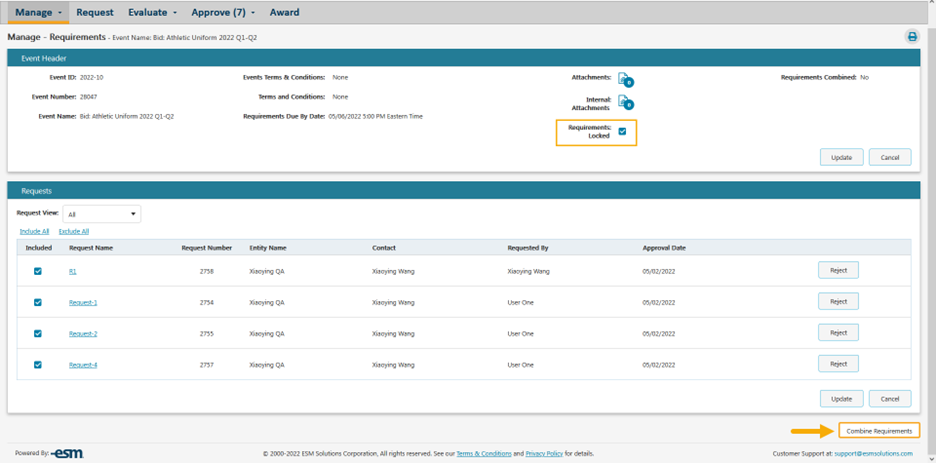Click the Exclude All link
936x463 pixels.
pos(73,232)
